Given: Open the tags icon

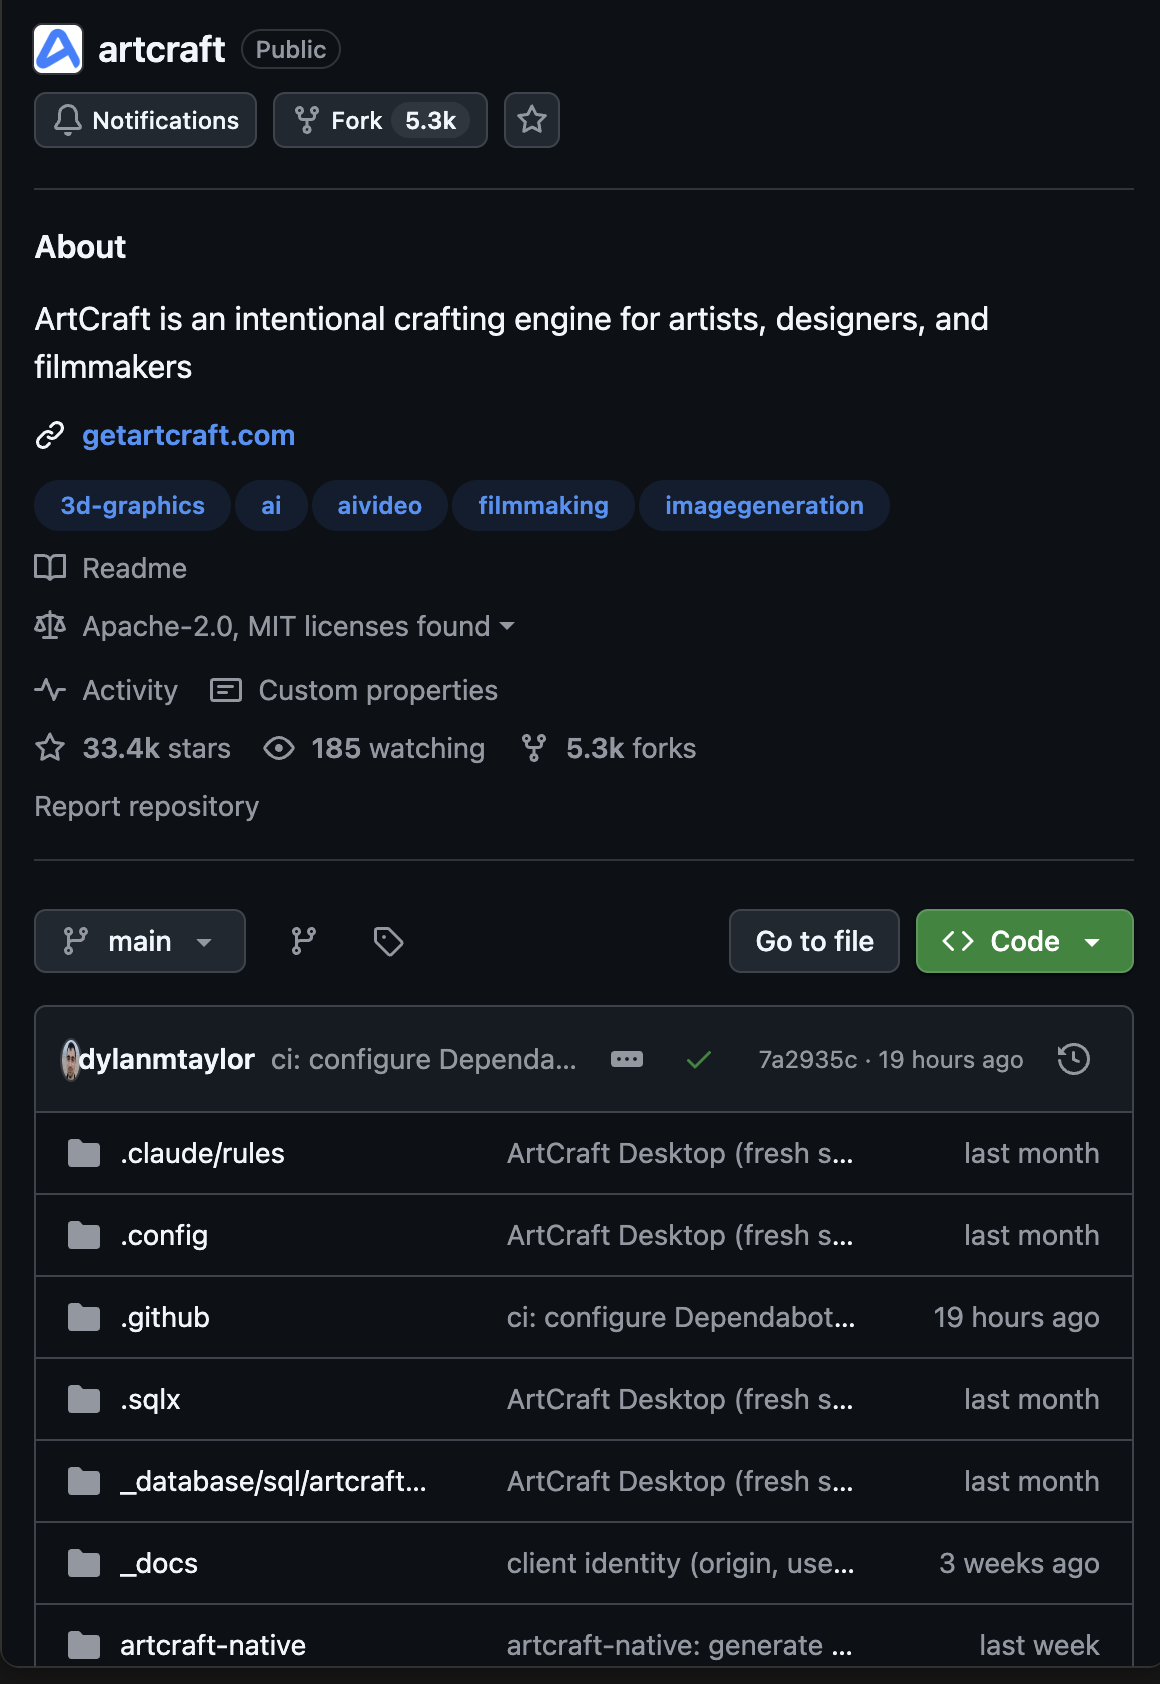Looking at the screenshot, I should point(388,941).
